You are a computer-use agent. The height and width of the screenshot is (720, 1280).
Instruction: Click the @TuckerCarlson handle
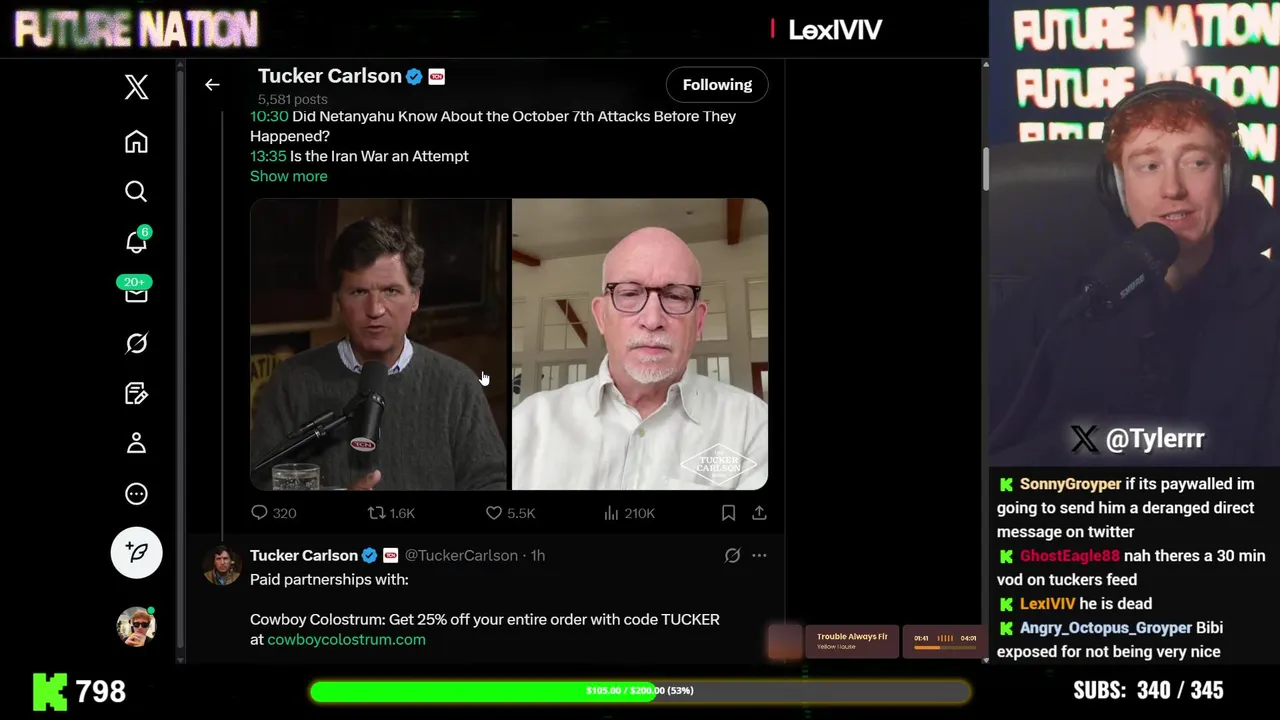click(x=461, y=555)
